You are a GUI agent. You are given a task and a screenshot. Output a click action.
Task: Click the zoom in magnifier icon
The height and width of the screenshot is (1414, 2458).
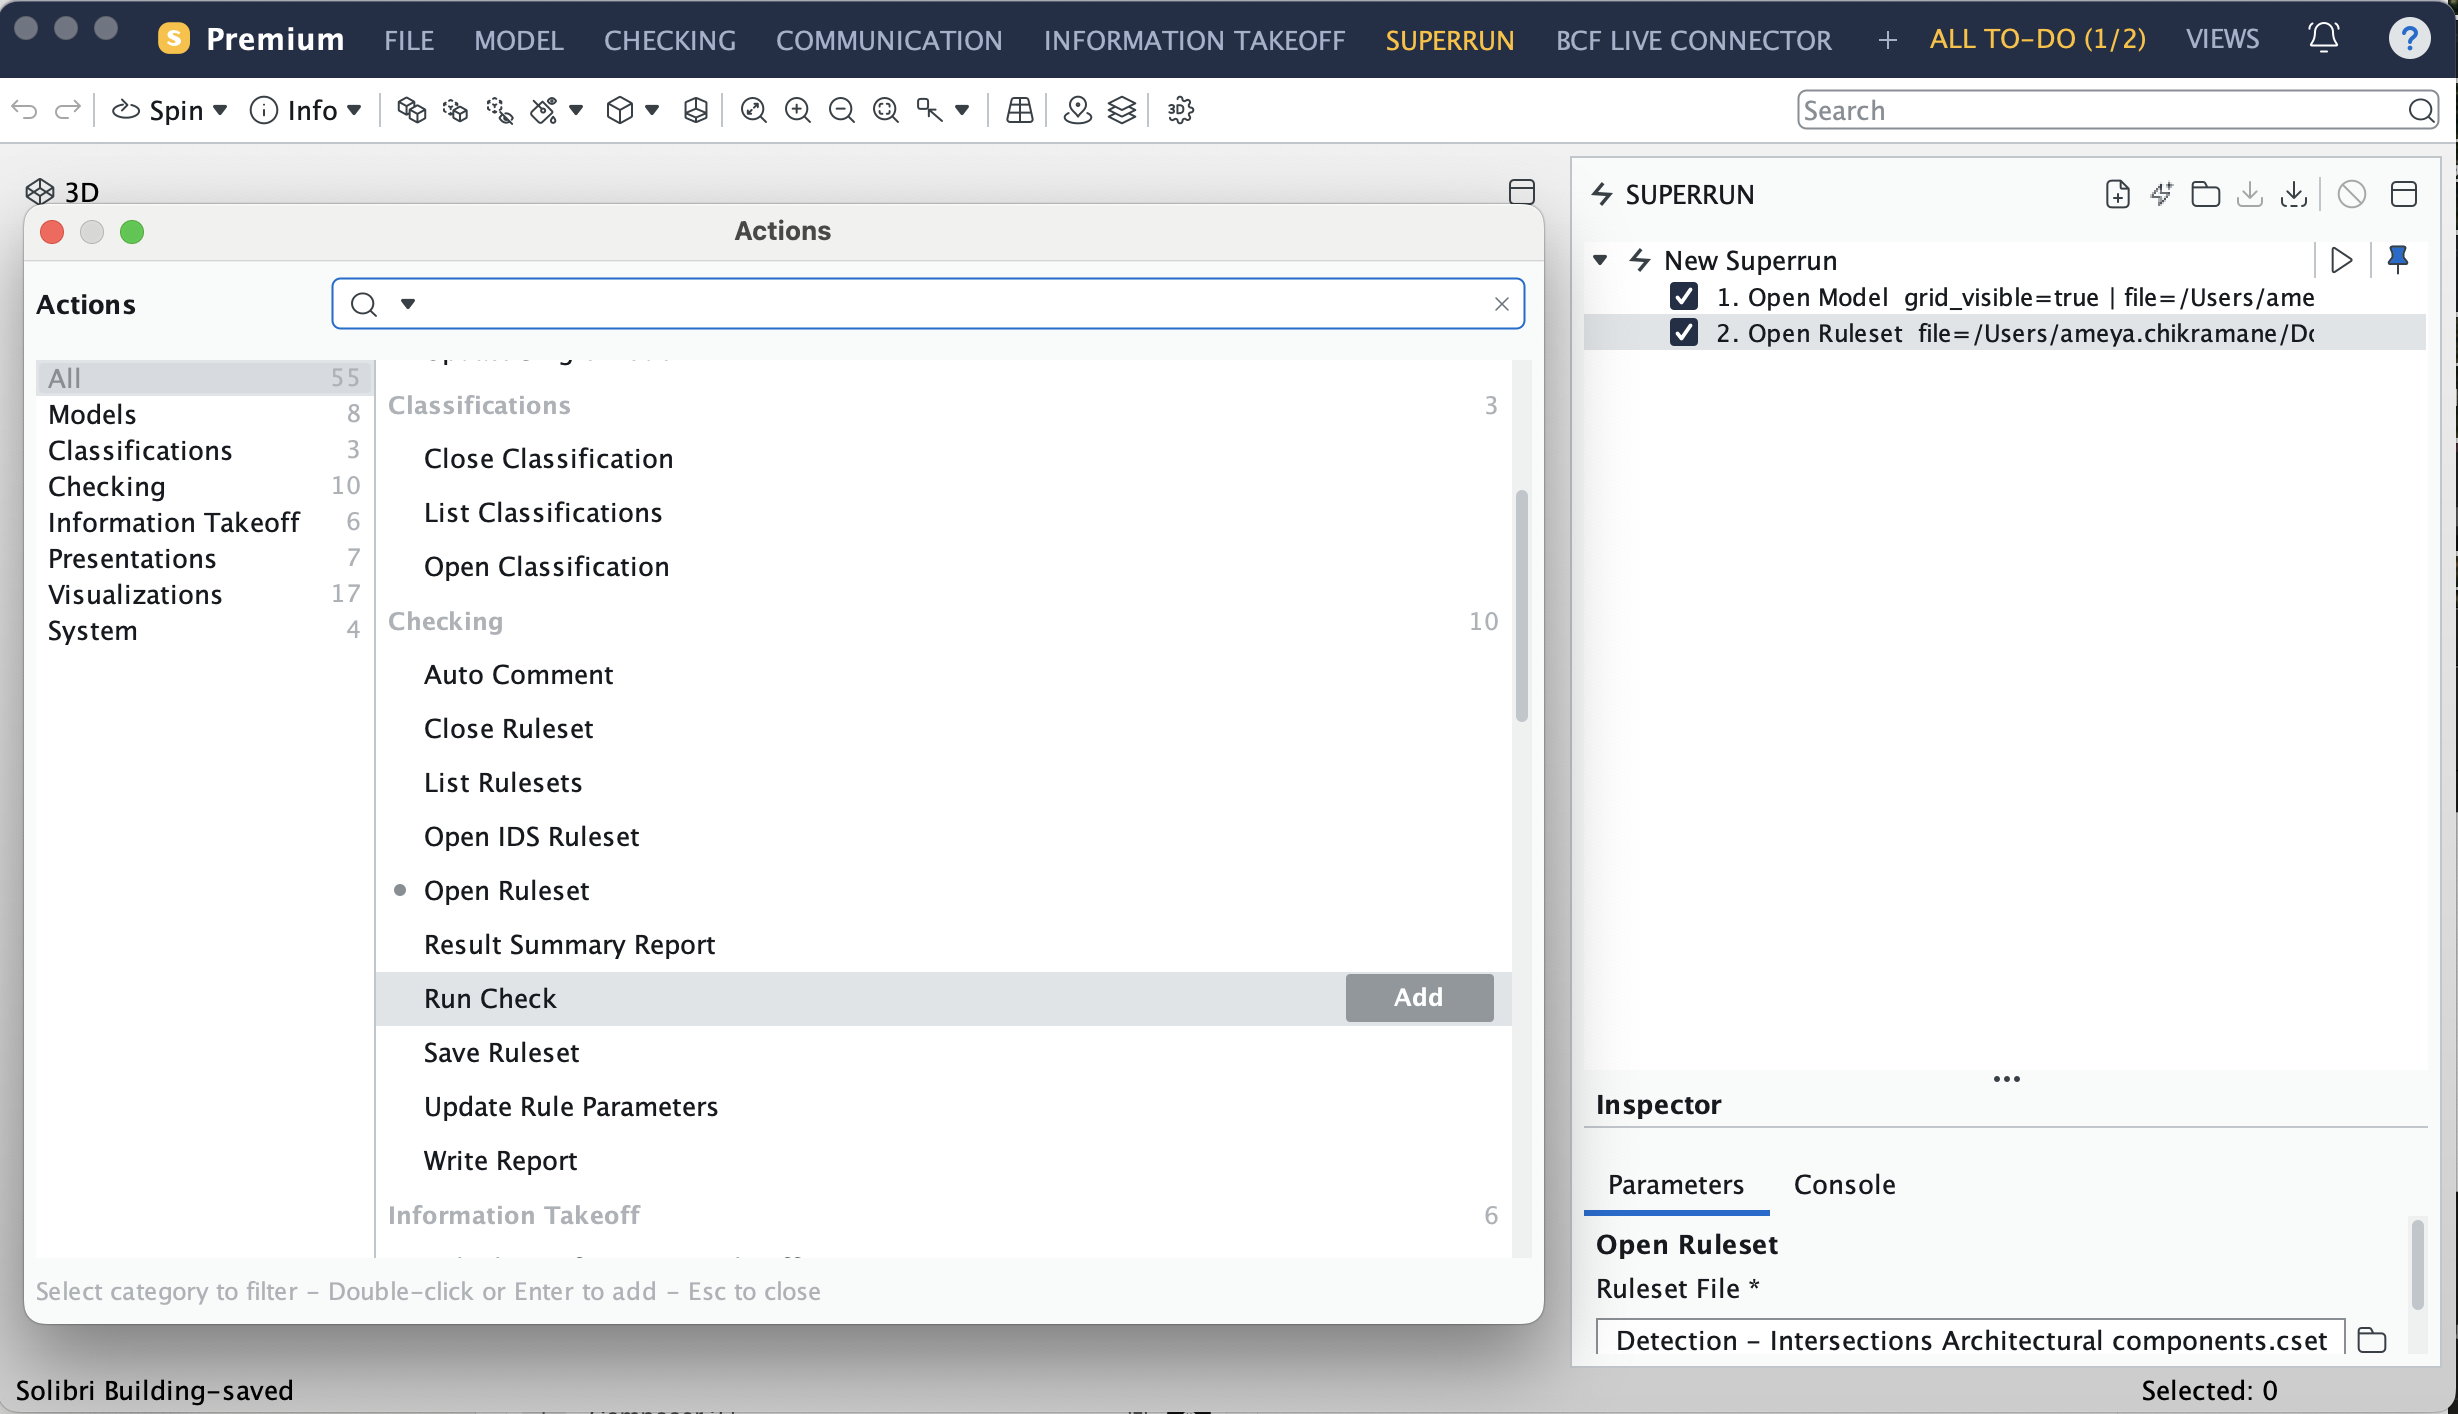coord(797,110)
